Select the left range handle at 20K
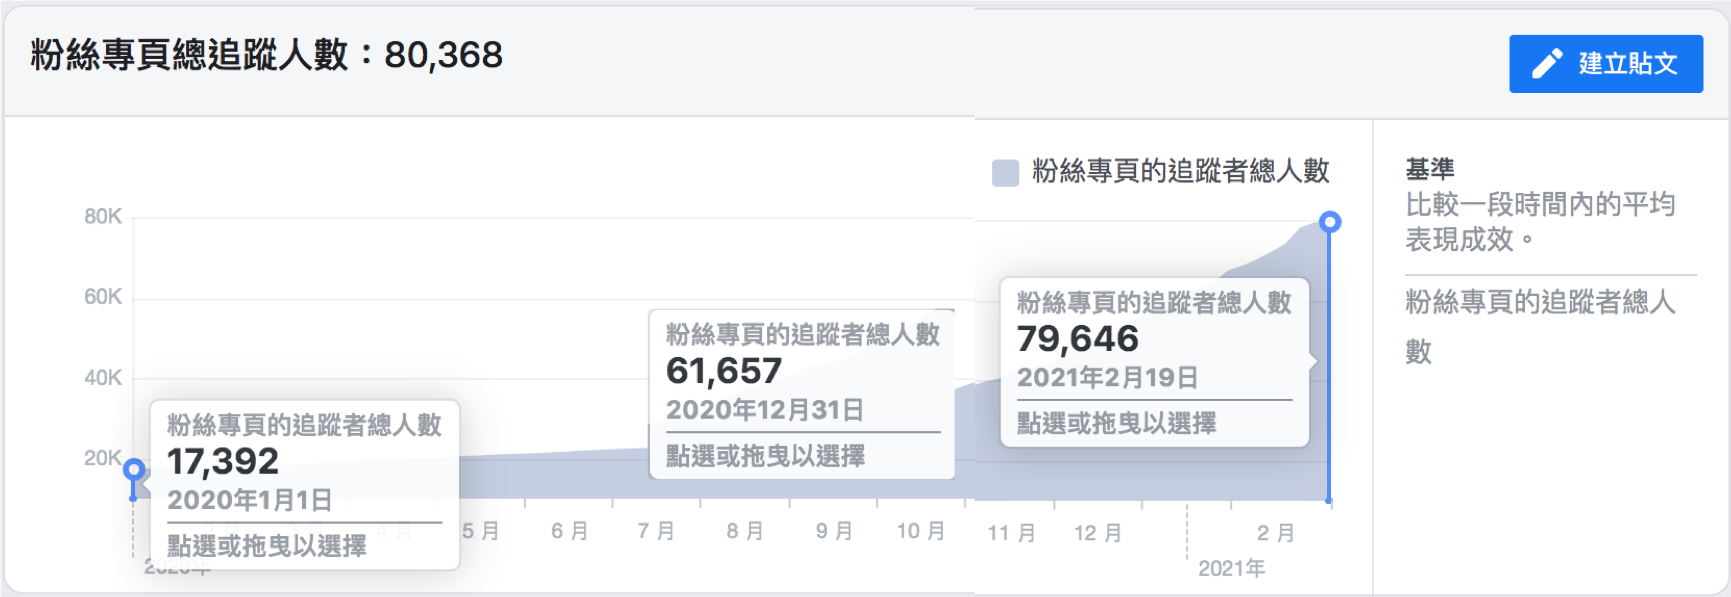1731x597 pixels. (134, 470)
